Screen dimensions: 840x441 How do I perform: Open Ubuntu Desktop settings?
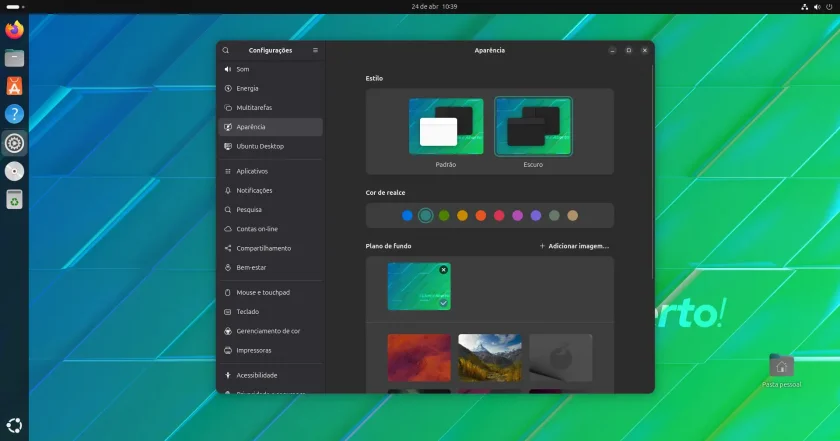coord(271,146)
